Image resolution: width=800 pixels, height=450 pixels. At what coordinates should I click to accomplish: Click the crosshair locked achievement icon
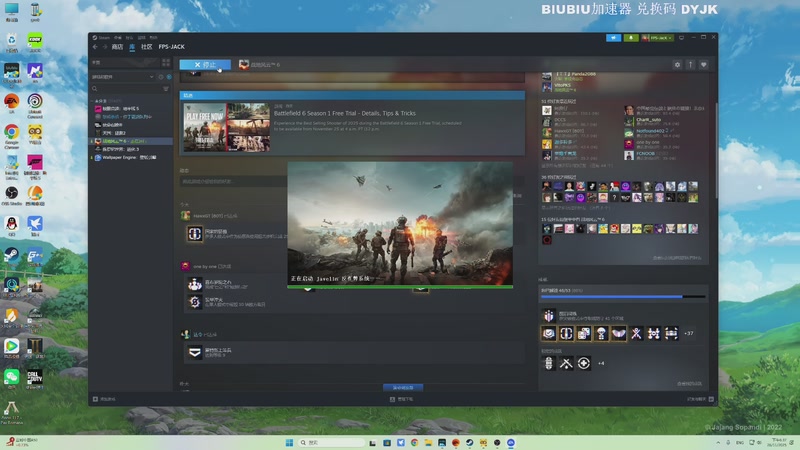coord(584,363)
